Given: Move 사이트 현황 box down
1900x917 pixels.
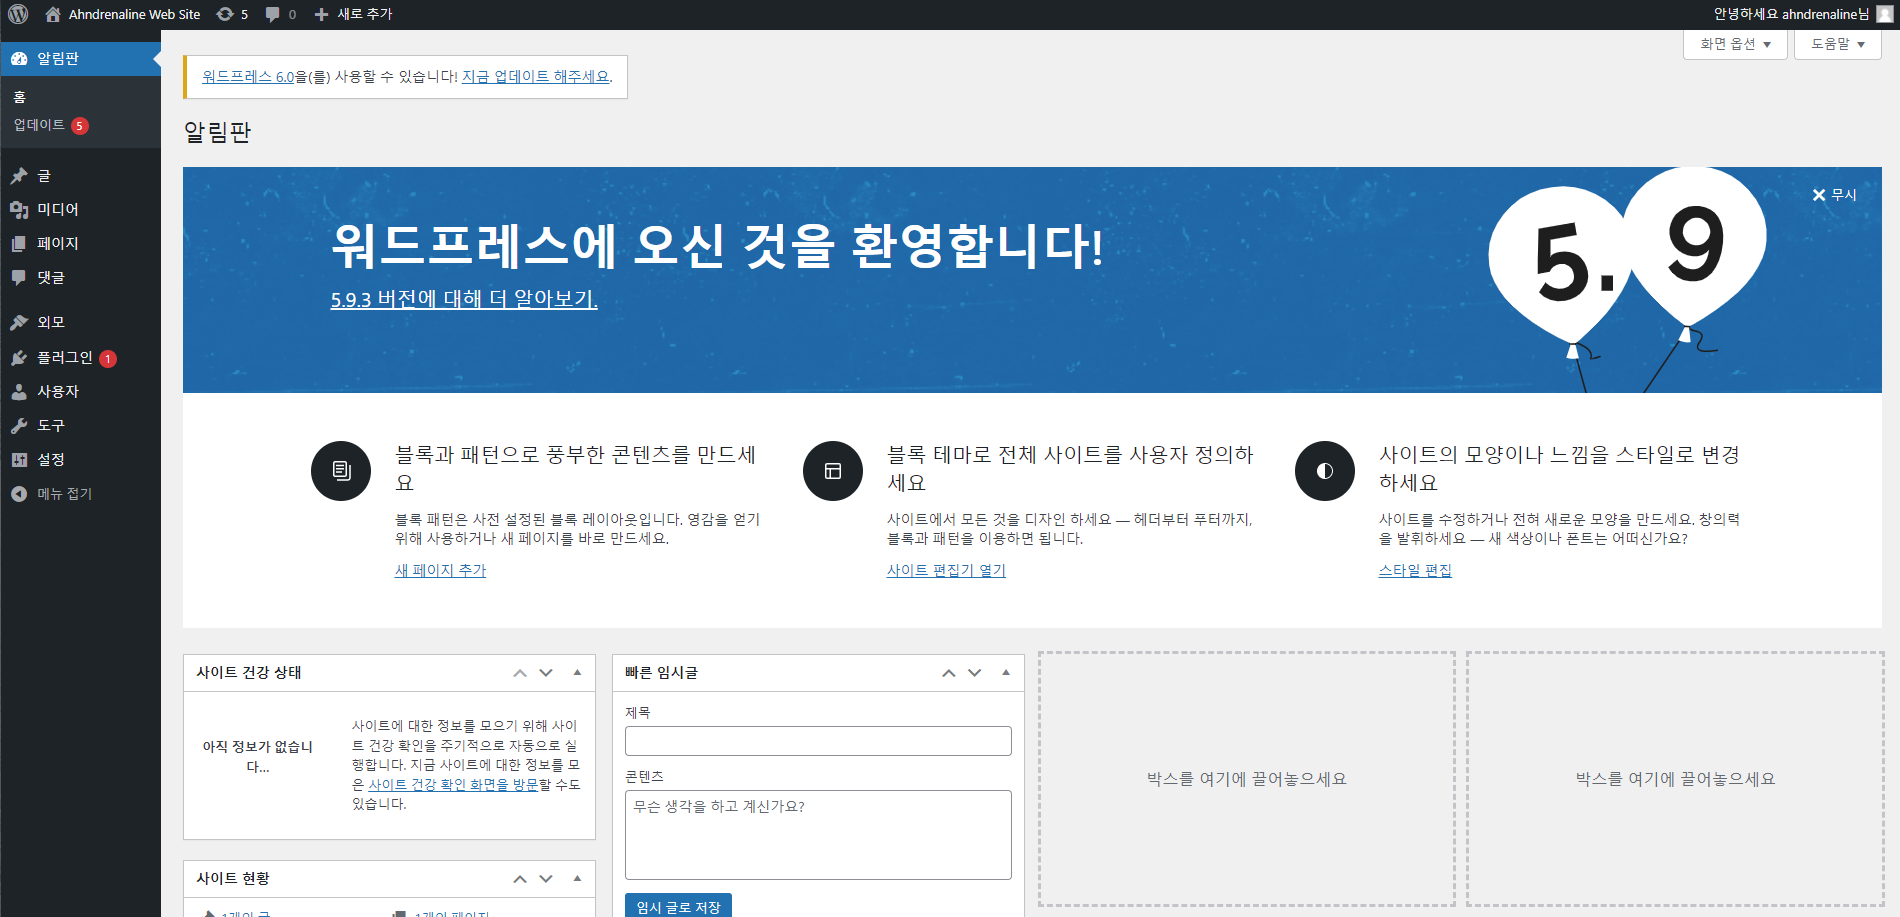Looking at the screenshot, I should point(546,879).
